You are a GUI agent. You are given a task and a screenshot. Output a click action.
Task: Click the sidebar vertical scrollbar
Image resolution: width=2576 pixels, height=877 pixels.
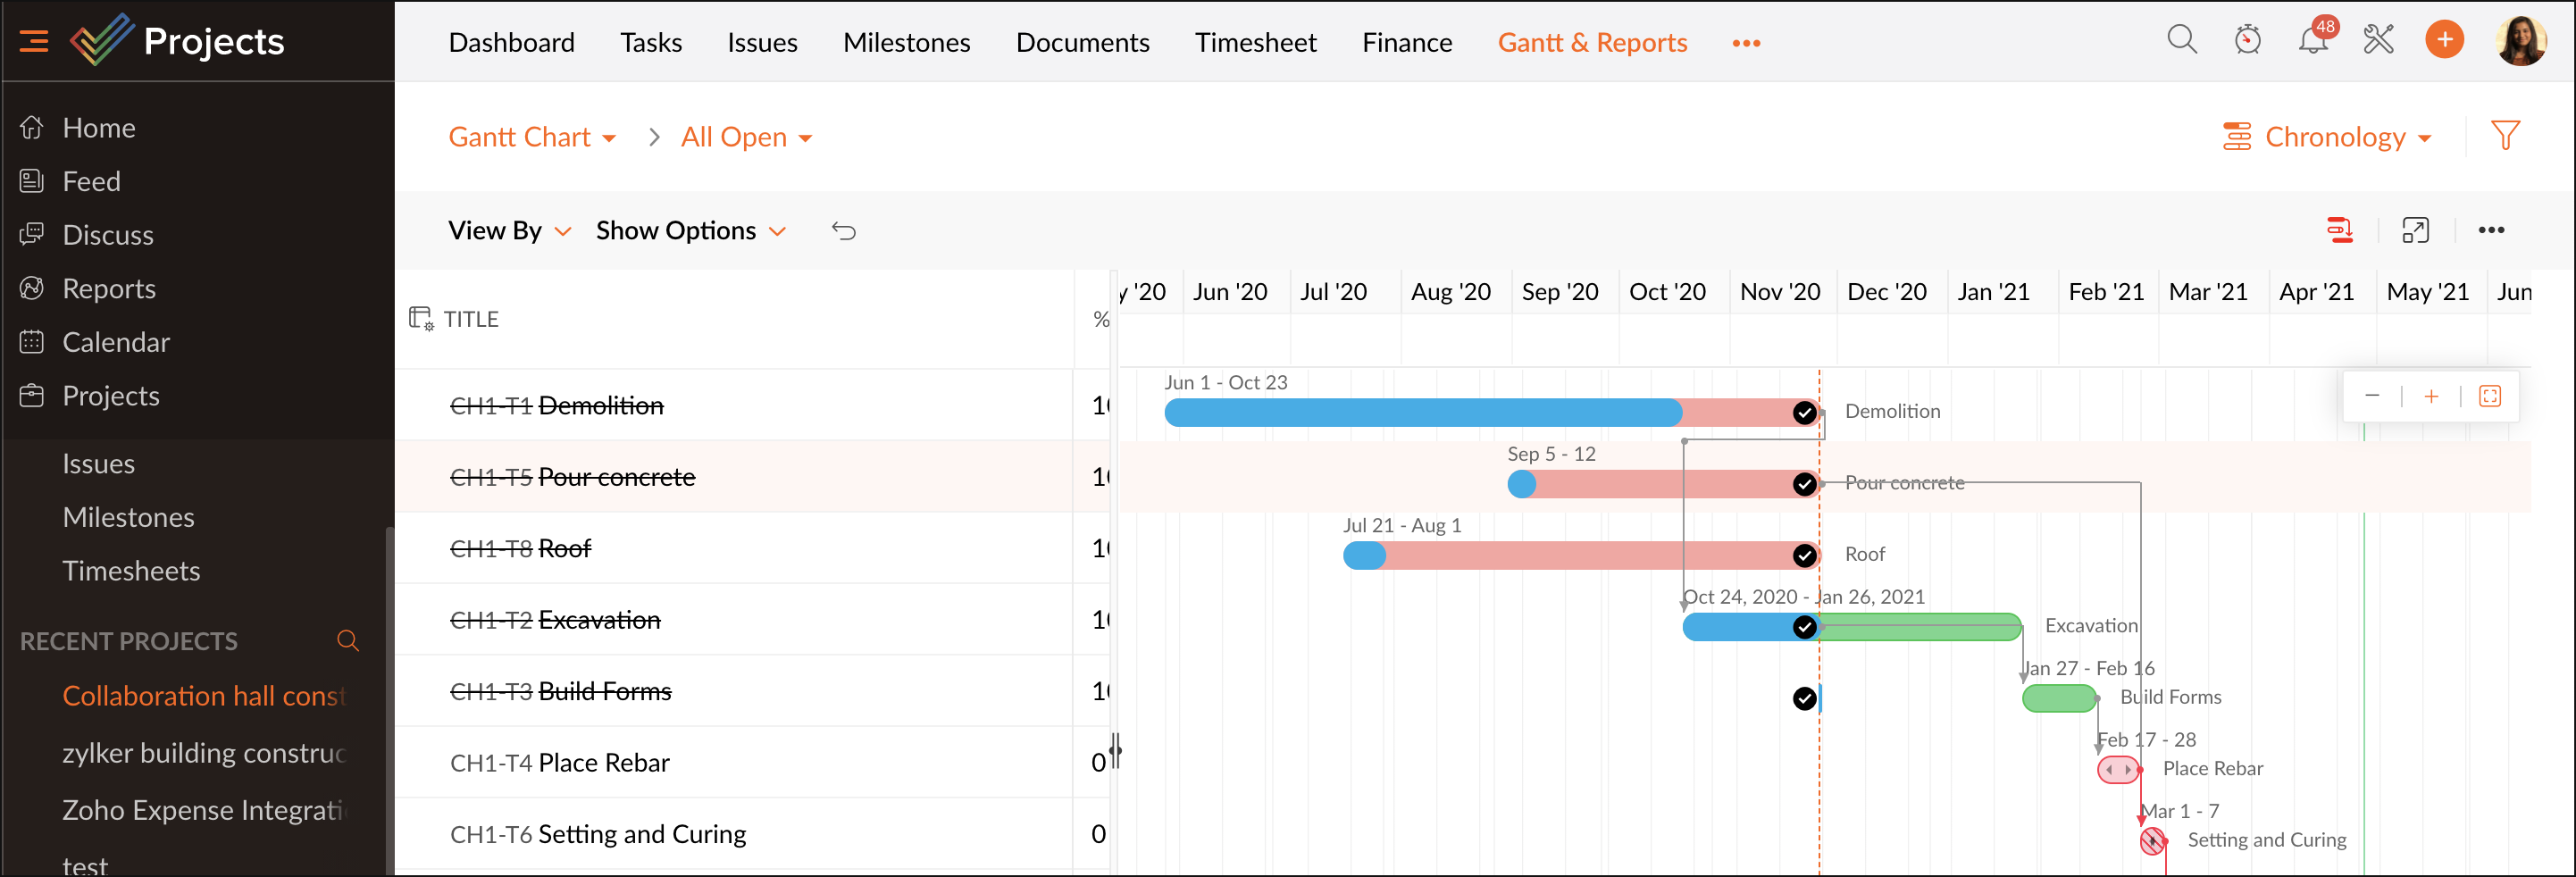[x=390, y=700]
